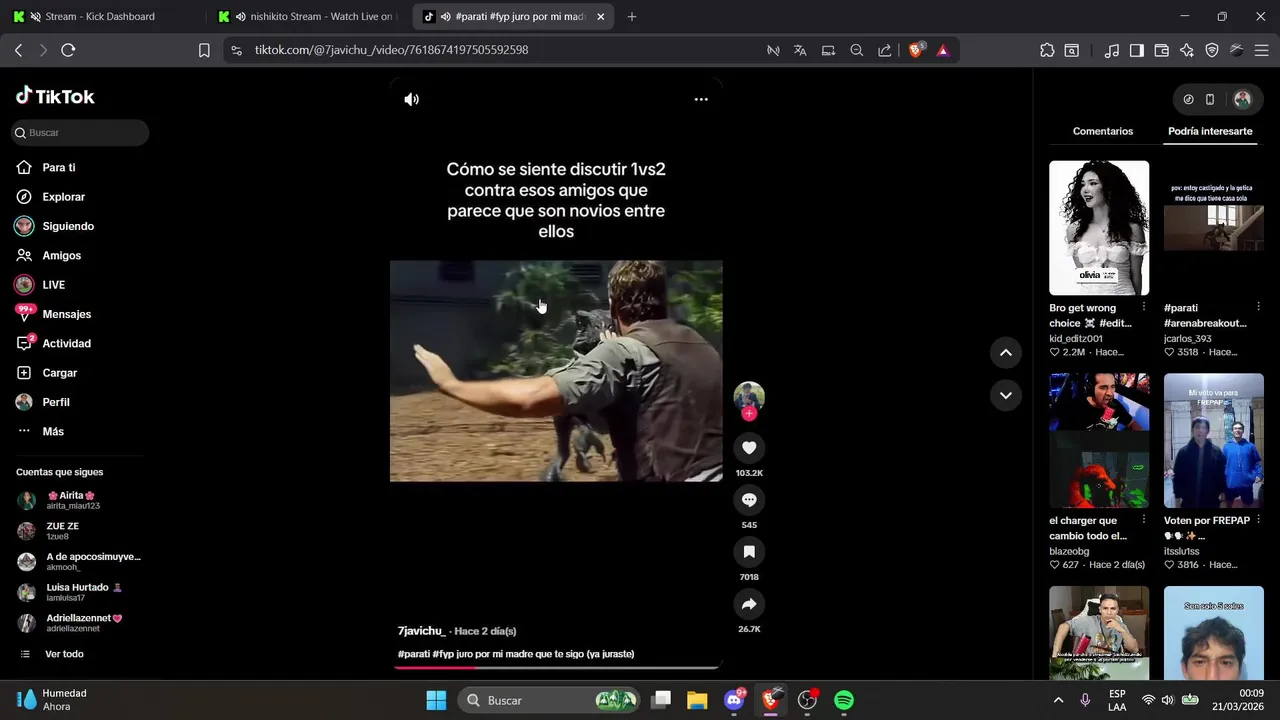This screenshot has width=1280, height=720.
Task: Bookmark this page in the browser
Action: tap(204, 50)
